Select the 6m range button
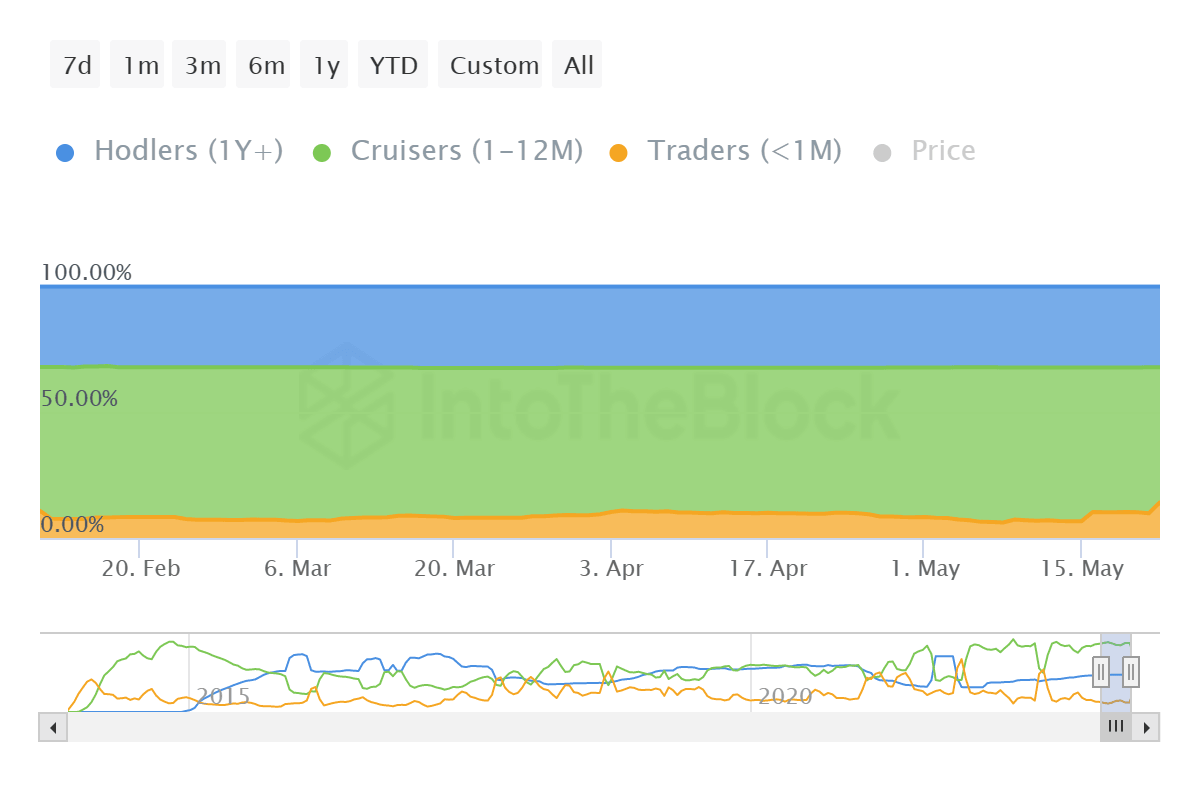This screenshot has height=800, width=1200. [263, 64]
